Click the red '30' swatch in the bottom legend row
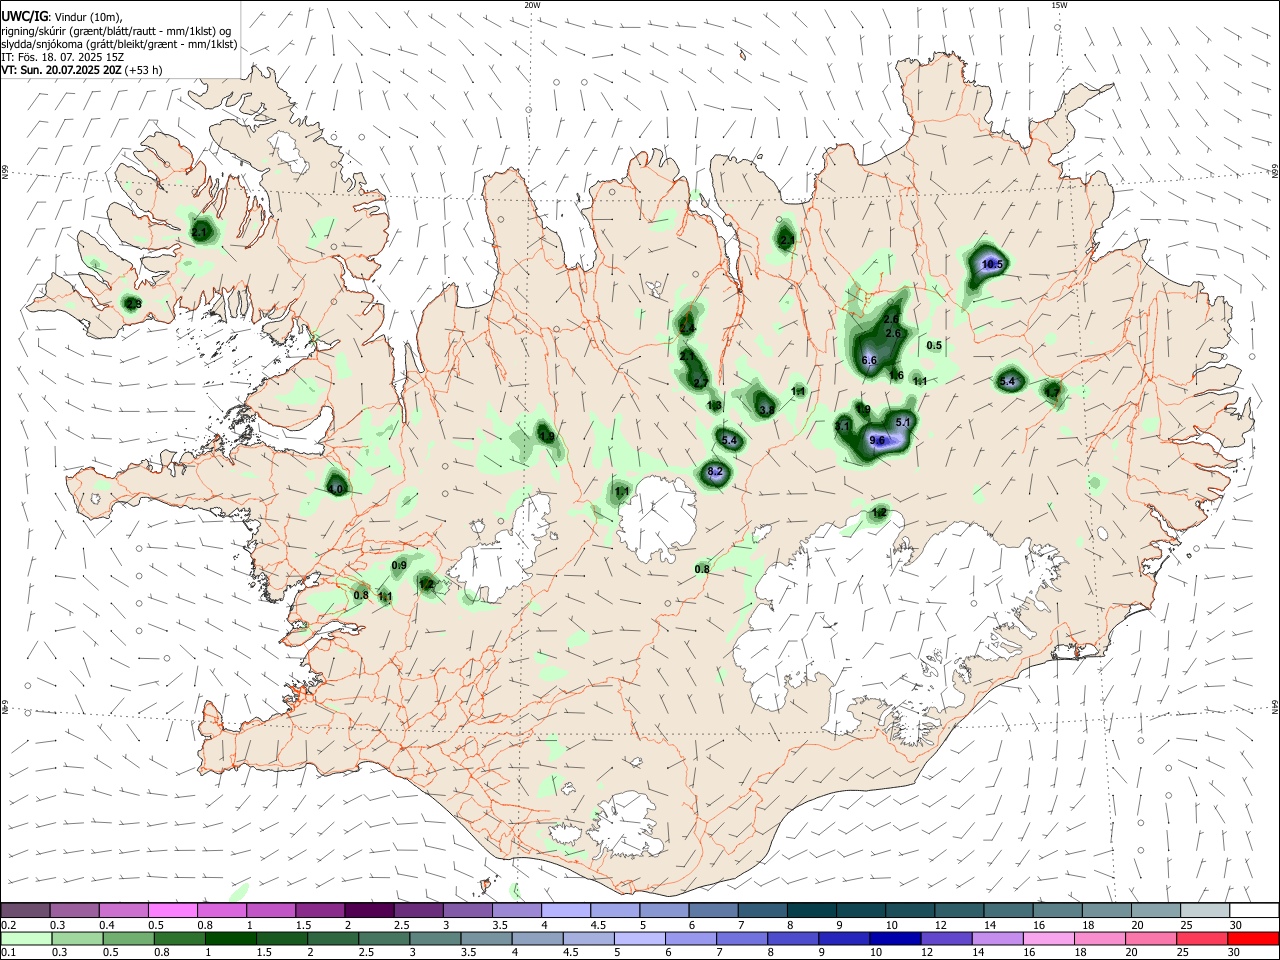 click(x=1252, y=938)
